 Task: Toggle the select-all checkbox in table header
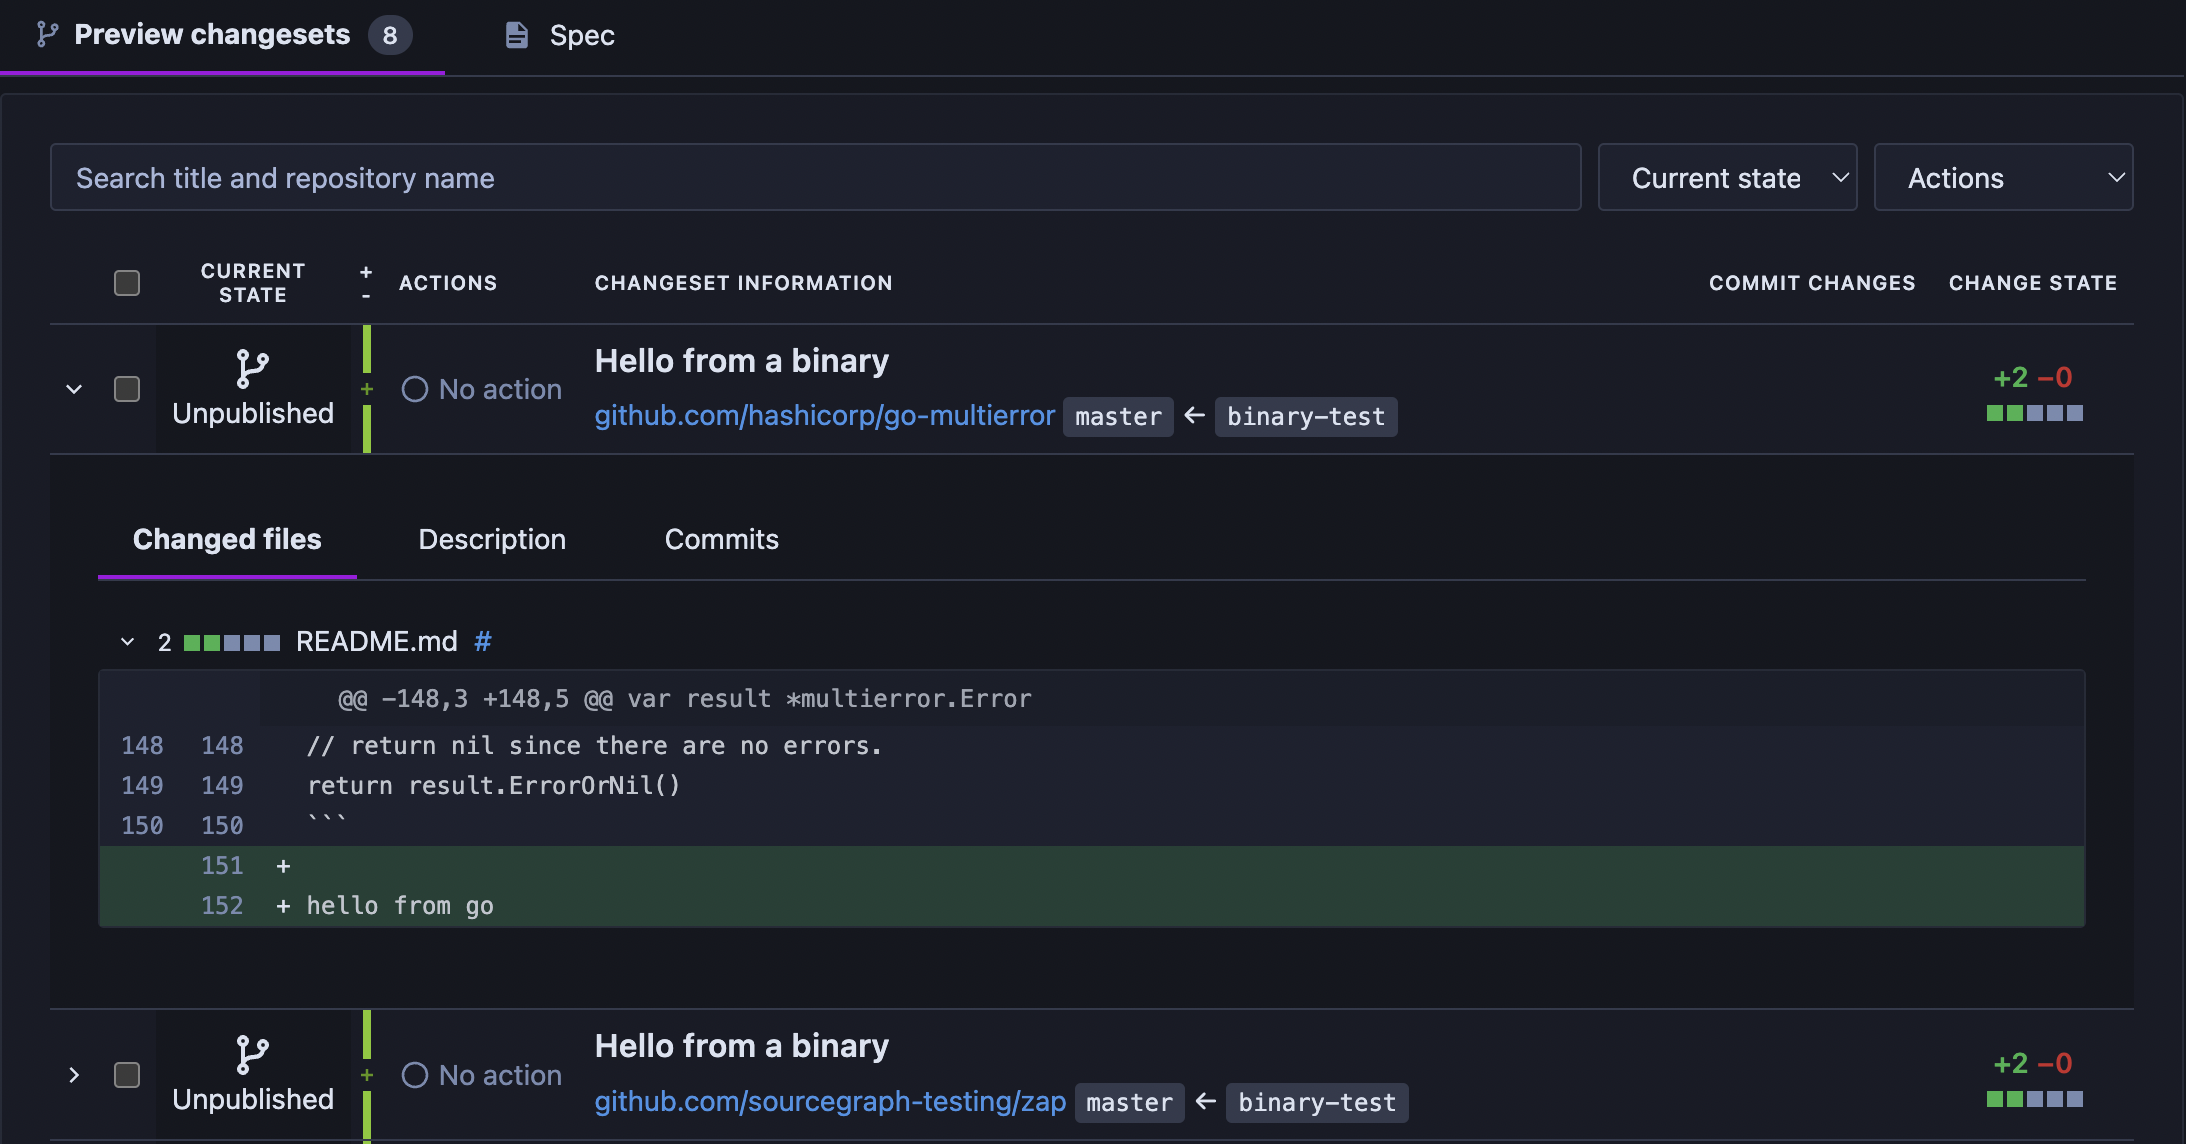(127, 283)
